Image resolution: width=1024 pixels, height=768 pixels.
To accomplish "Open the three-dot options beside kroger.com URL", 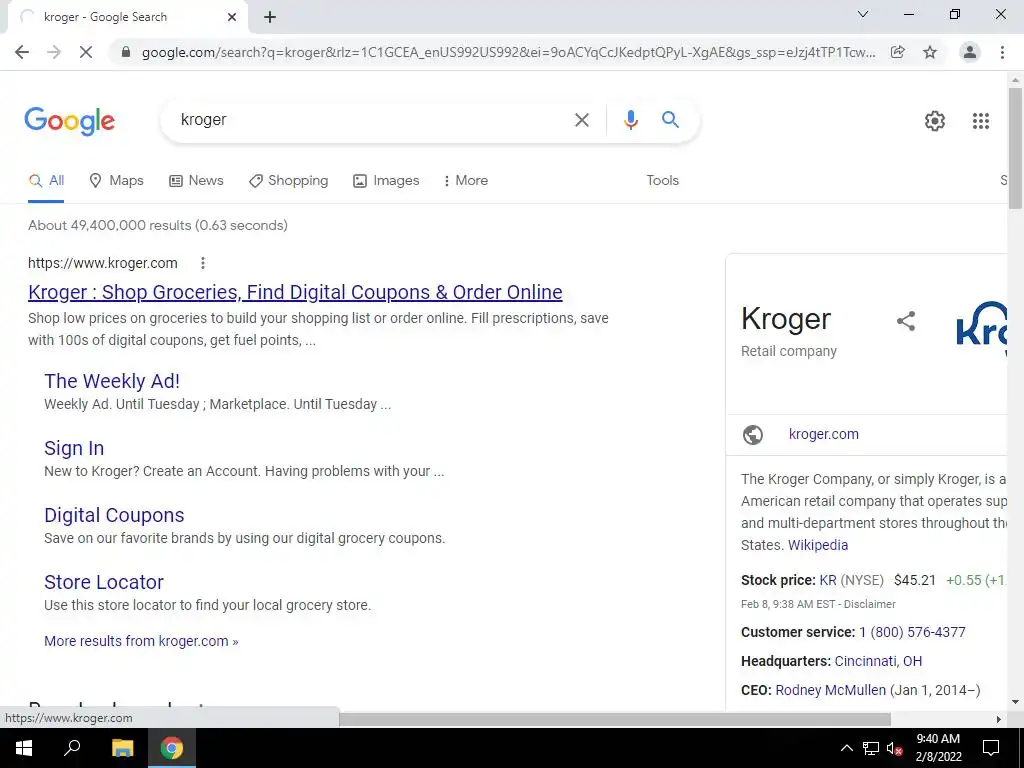I will tap(203, 263).
